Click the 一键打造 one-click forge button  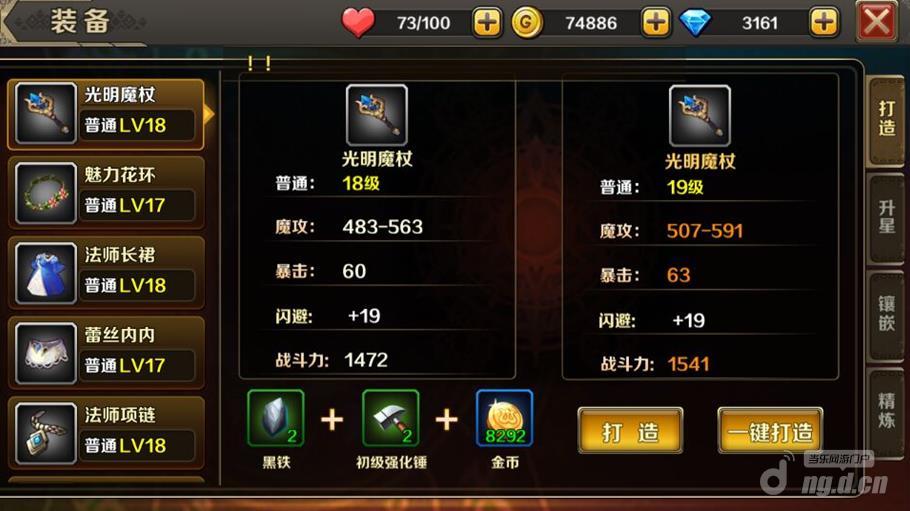click(x=770, y=431)
